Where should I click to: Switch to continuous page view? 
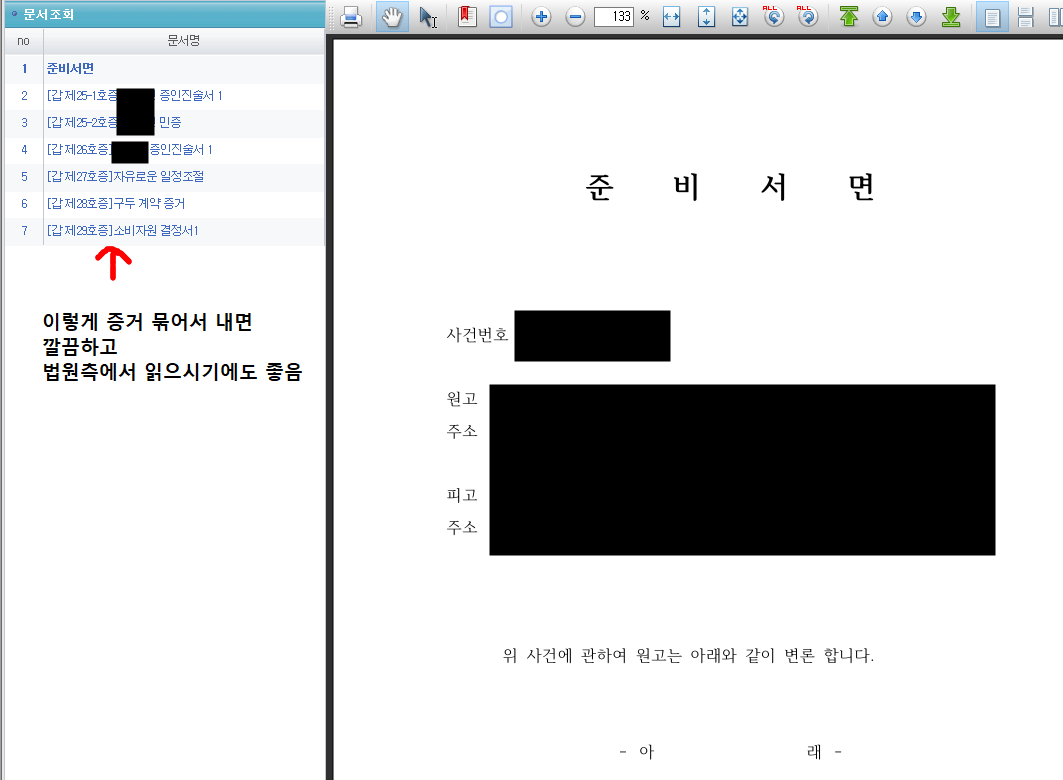[1026, 16]
